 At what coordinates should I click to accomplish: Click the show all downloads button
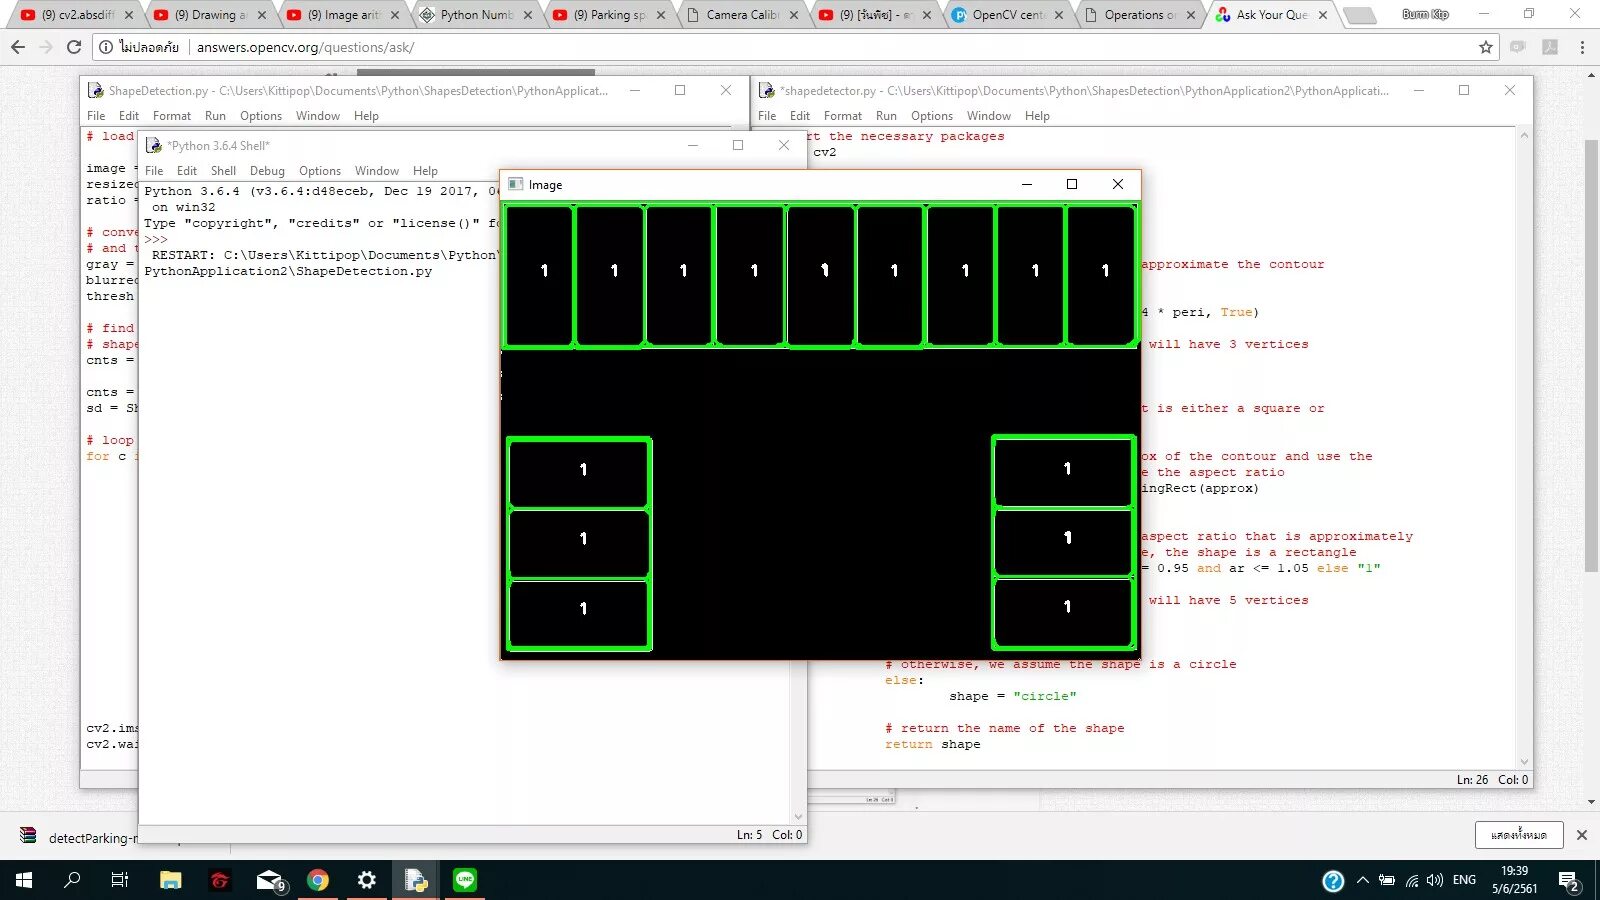tap(1518, 835)
